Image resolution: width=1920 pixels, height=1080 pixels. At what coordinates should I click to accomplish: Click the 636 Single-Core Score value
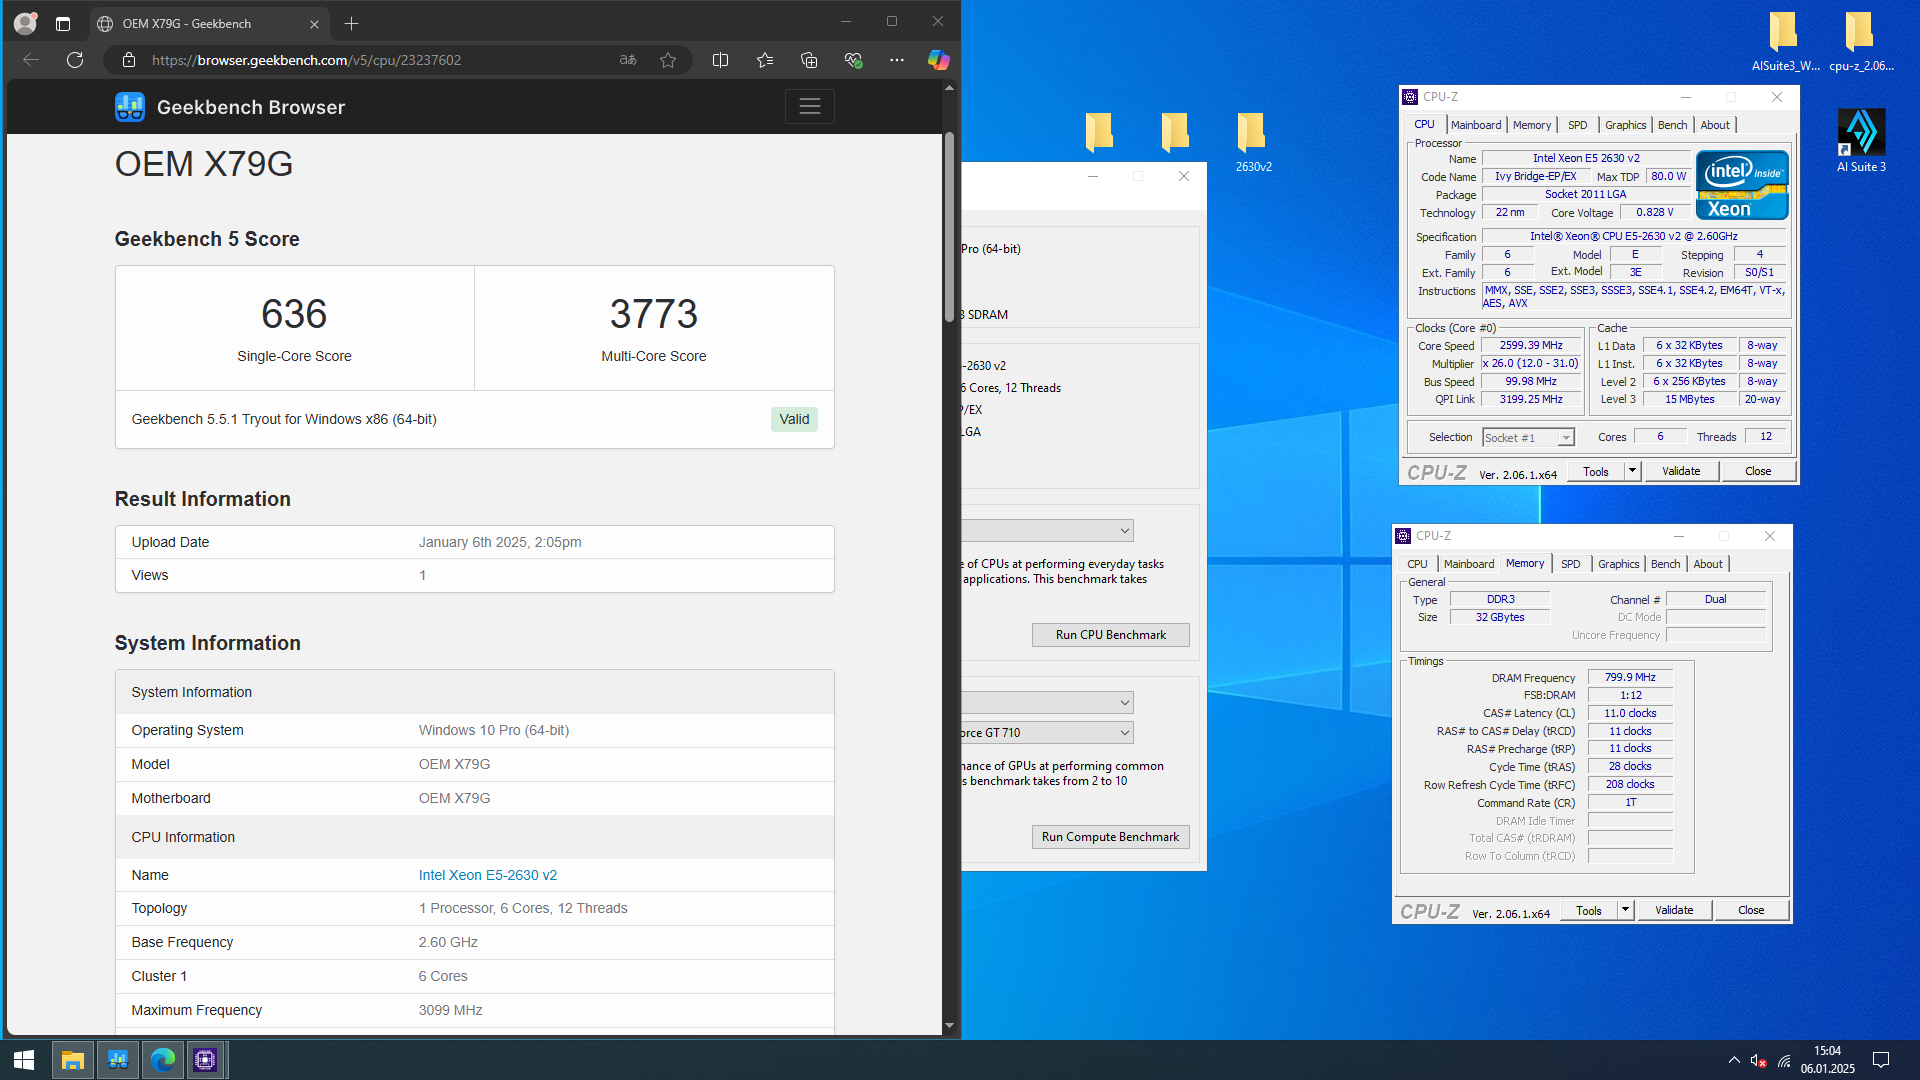294,314
